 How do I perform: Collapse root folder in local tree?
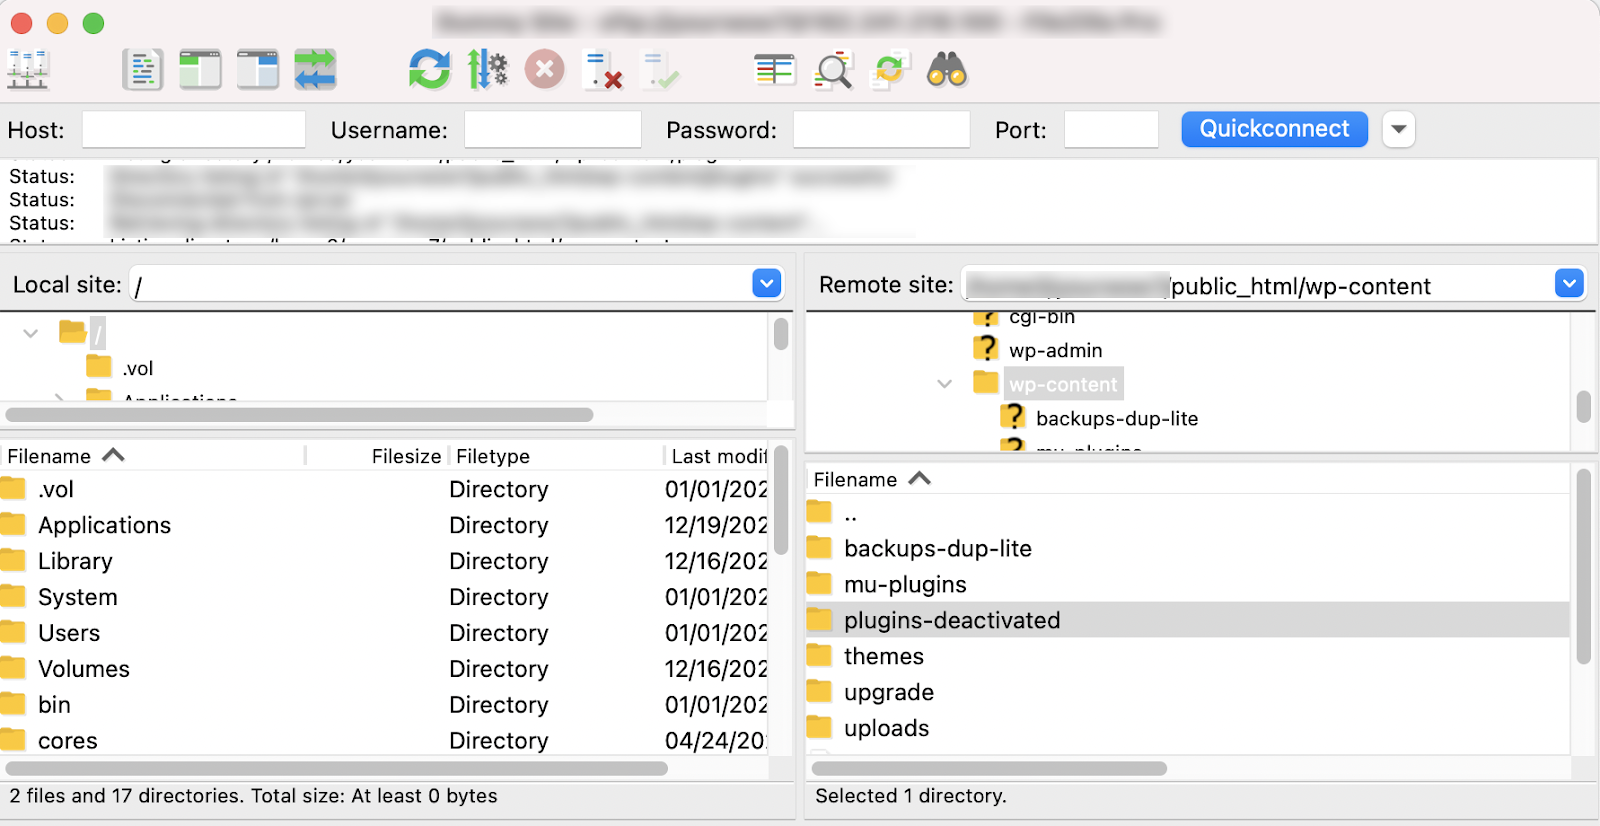point(31,333)
